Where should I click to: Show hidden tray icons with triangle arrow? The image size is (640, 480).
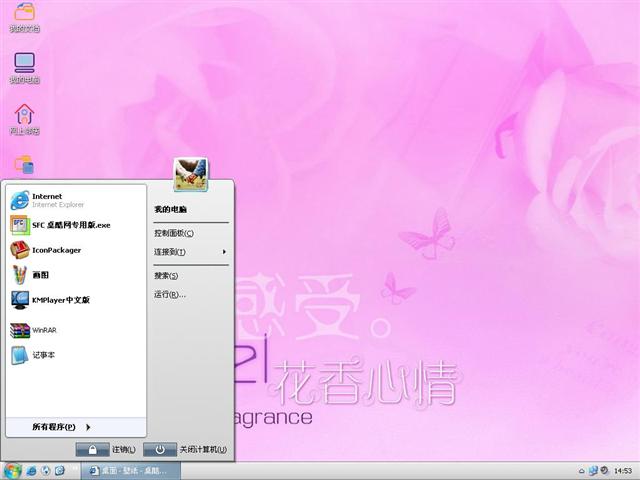click(582, 471)
